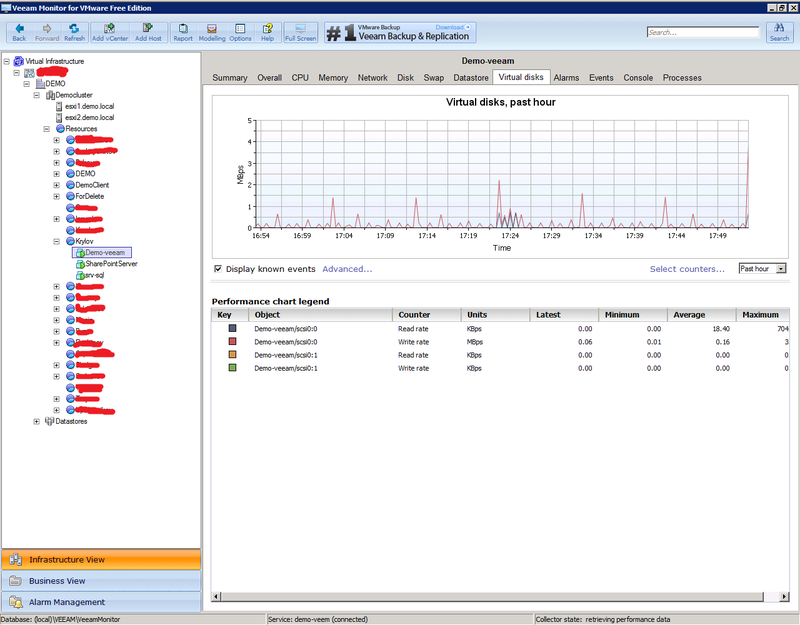The width and height of the screenshot is (800, 625).
Task: Click the horizontal scrollbar left arrow
Action: point(216,596)
